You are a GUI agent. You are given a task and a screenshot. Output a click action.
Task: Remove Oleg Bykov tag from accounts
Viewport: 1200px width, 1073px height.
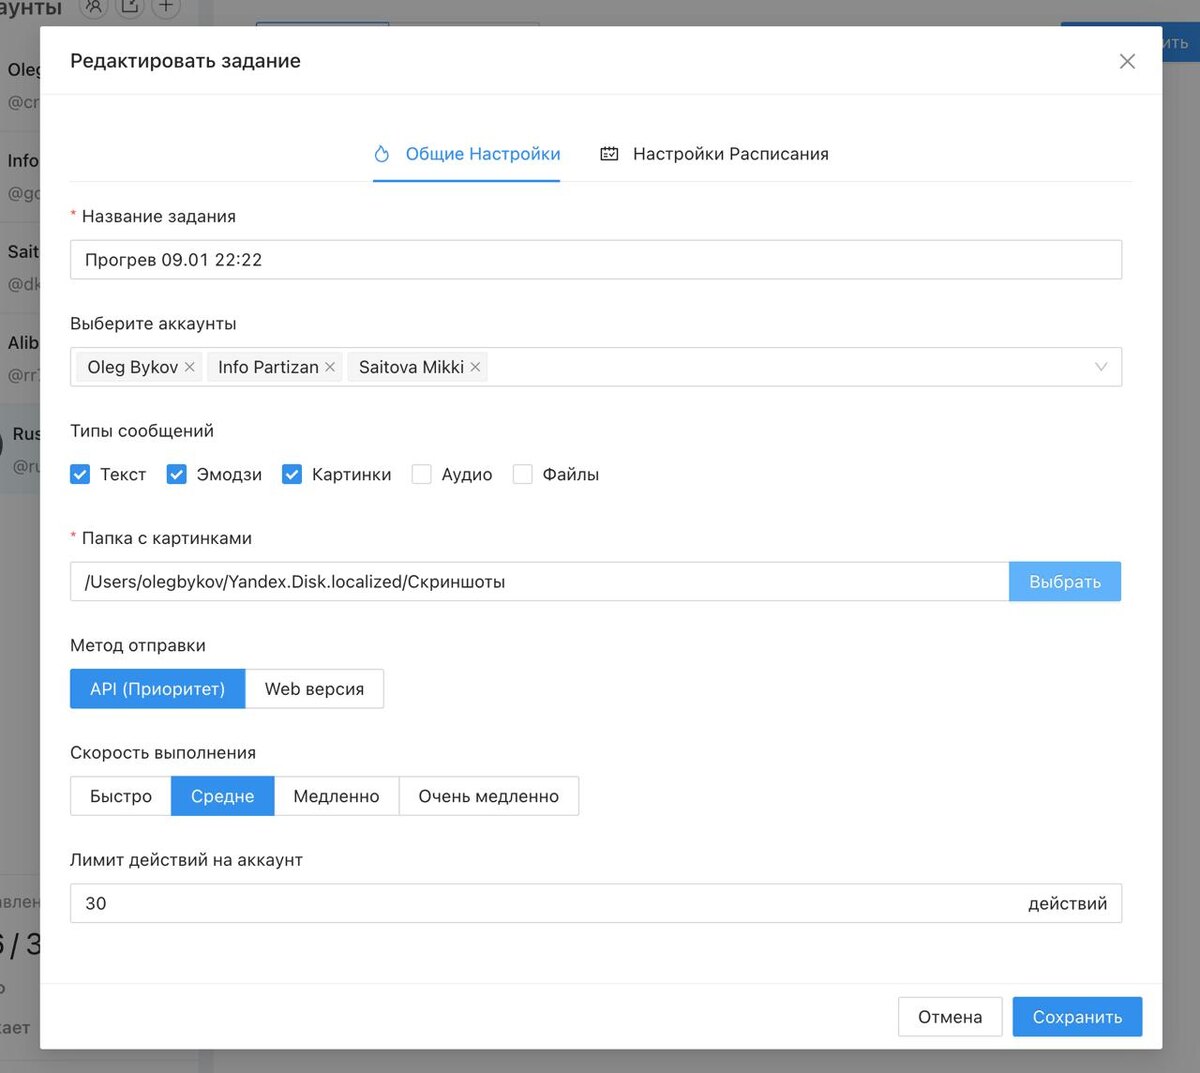(x=190, y=367)
